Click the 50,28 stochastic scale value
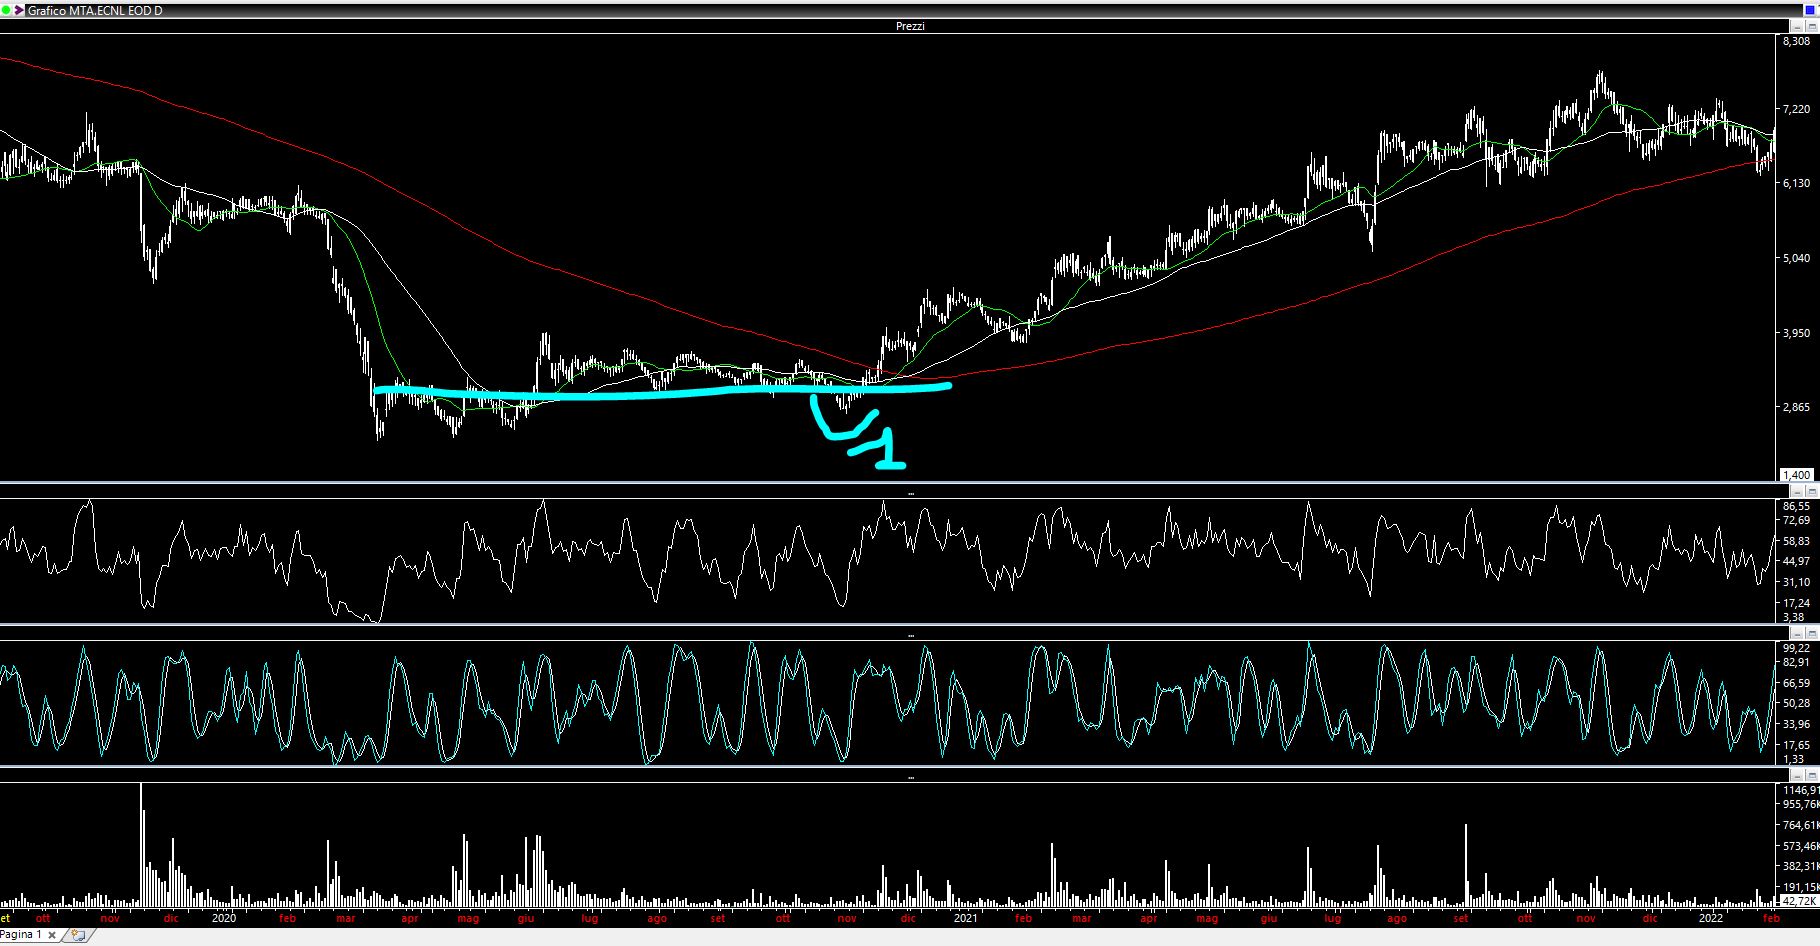The height and width of the screenshot is (946, 1820). tap(1796, 704)
